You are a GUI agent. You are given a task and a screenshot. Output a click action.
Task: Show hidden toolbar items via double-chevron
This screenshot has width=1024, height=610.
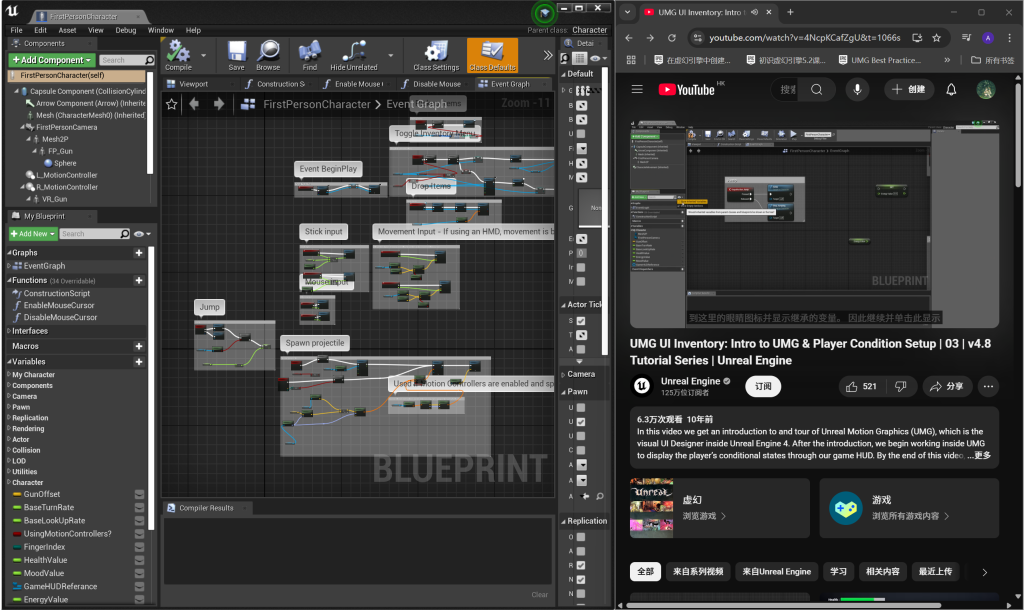tap(548, 56)
